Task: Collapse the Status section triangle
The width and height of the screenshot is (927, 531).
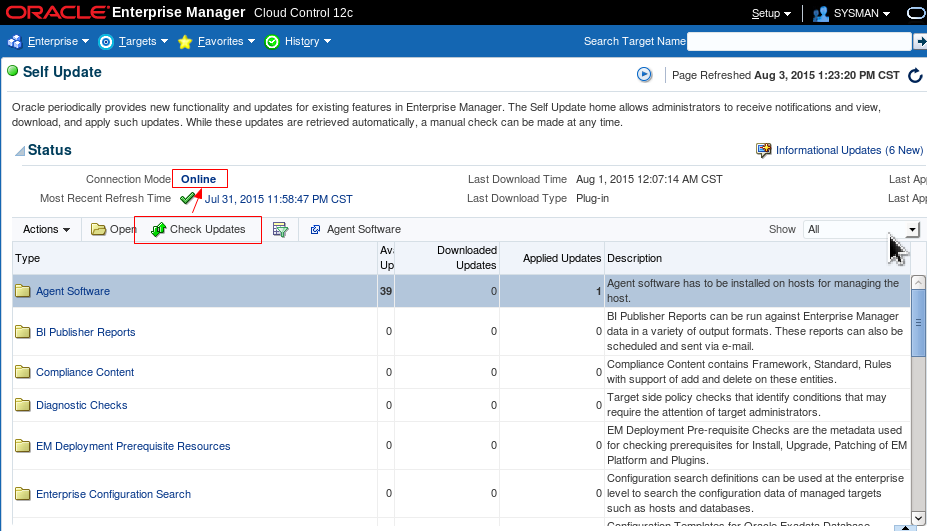Action: pos(20,151)
